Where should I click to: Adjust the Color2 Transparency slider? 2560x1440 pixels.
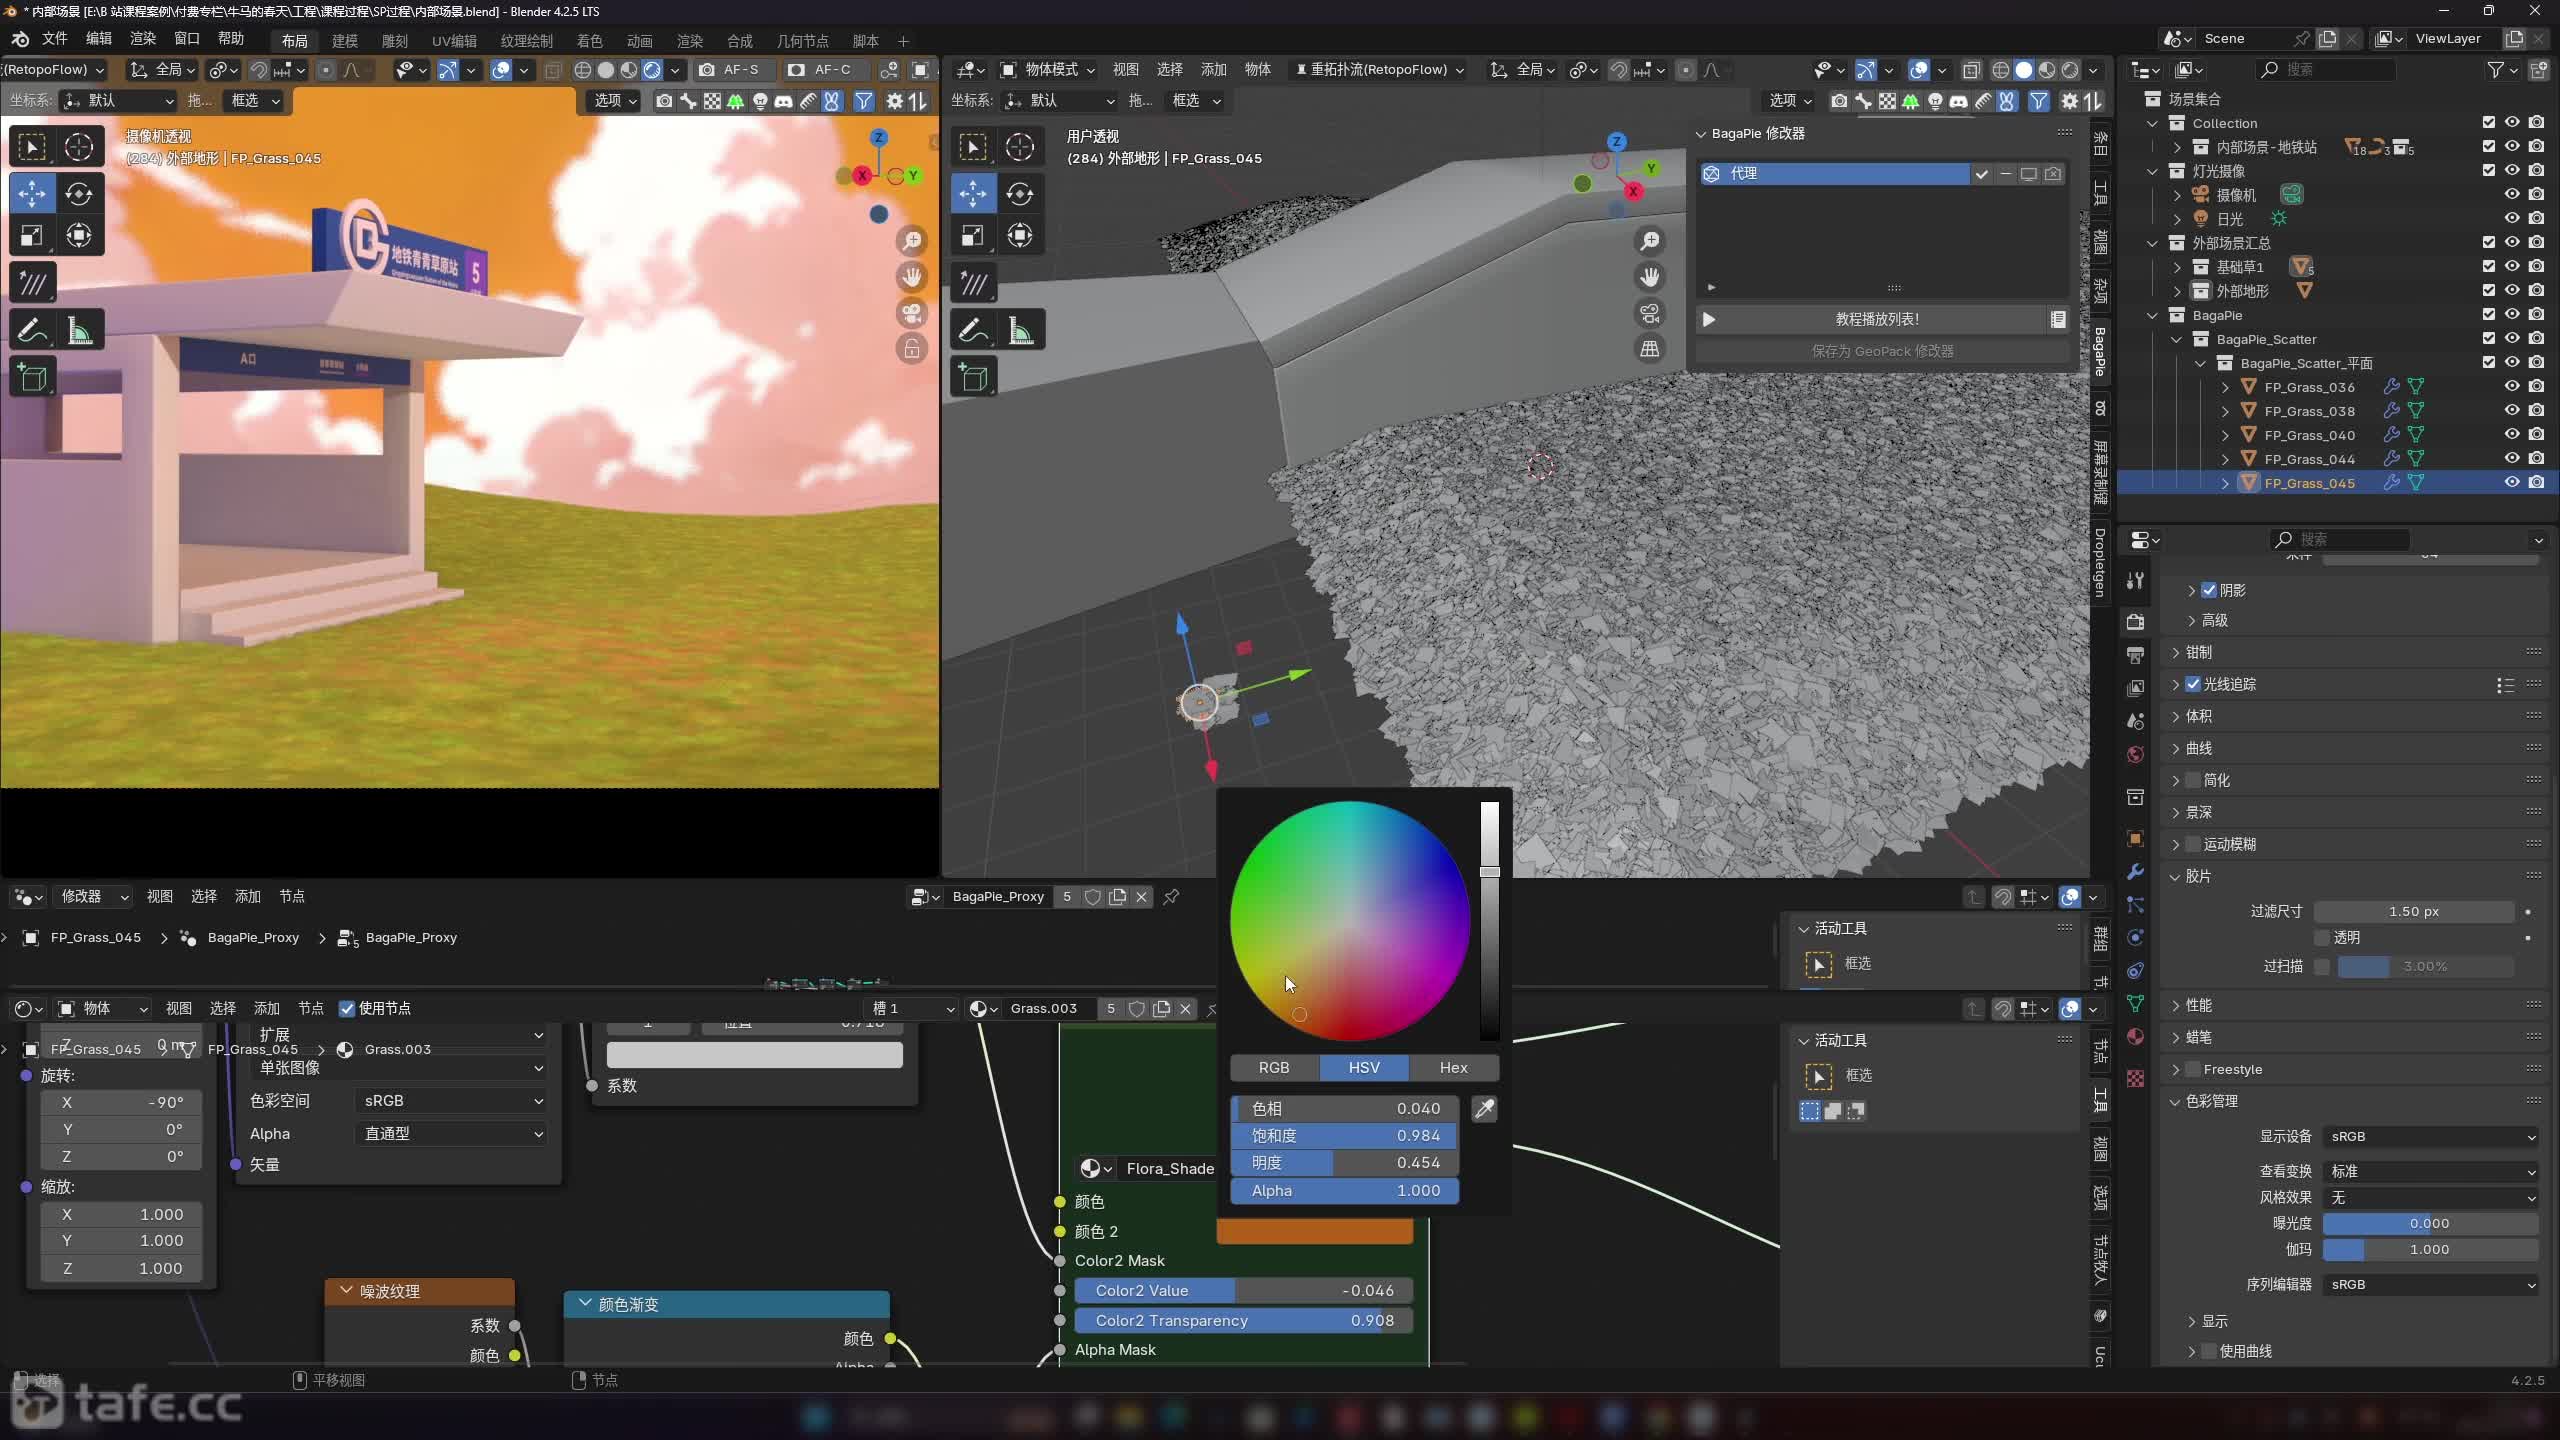pos(1243,1321)
